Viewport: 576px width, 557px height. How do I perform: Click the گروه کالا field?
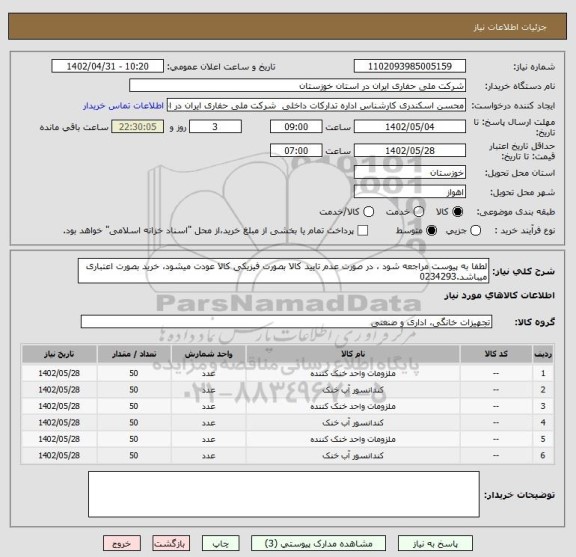point(286,322)
